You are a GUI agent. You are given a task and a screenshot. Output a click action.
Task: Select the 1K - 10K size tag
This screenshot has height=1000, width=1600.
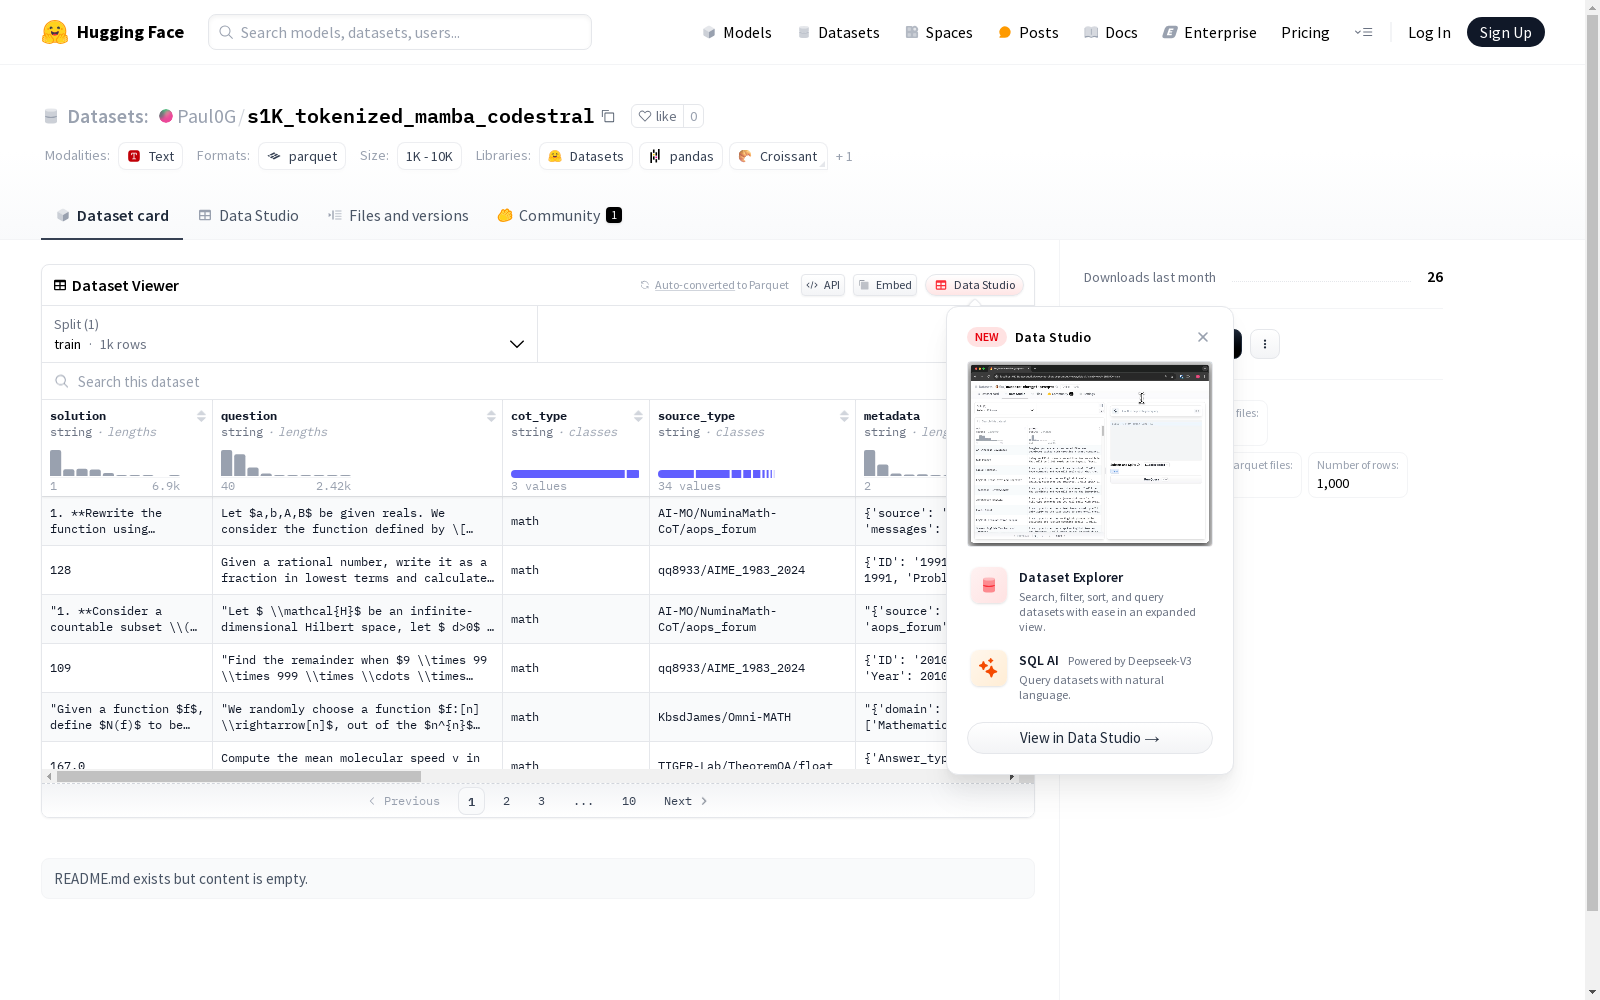(x=429, y=156)
